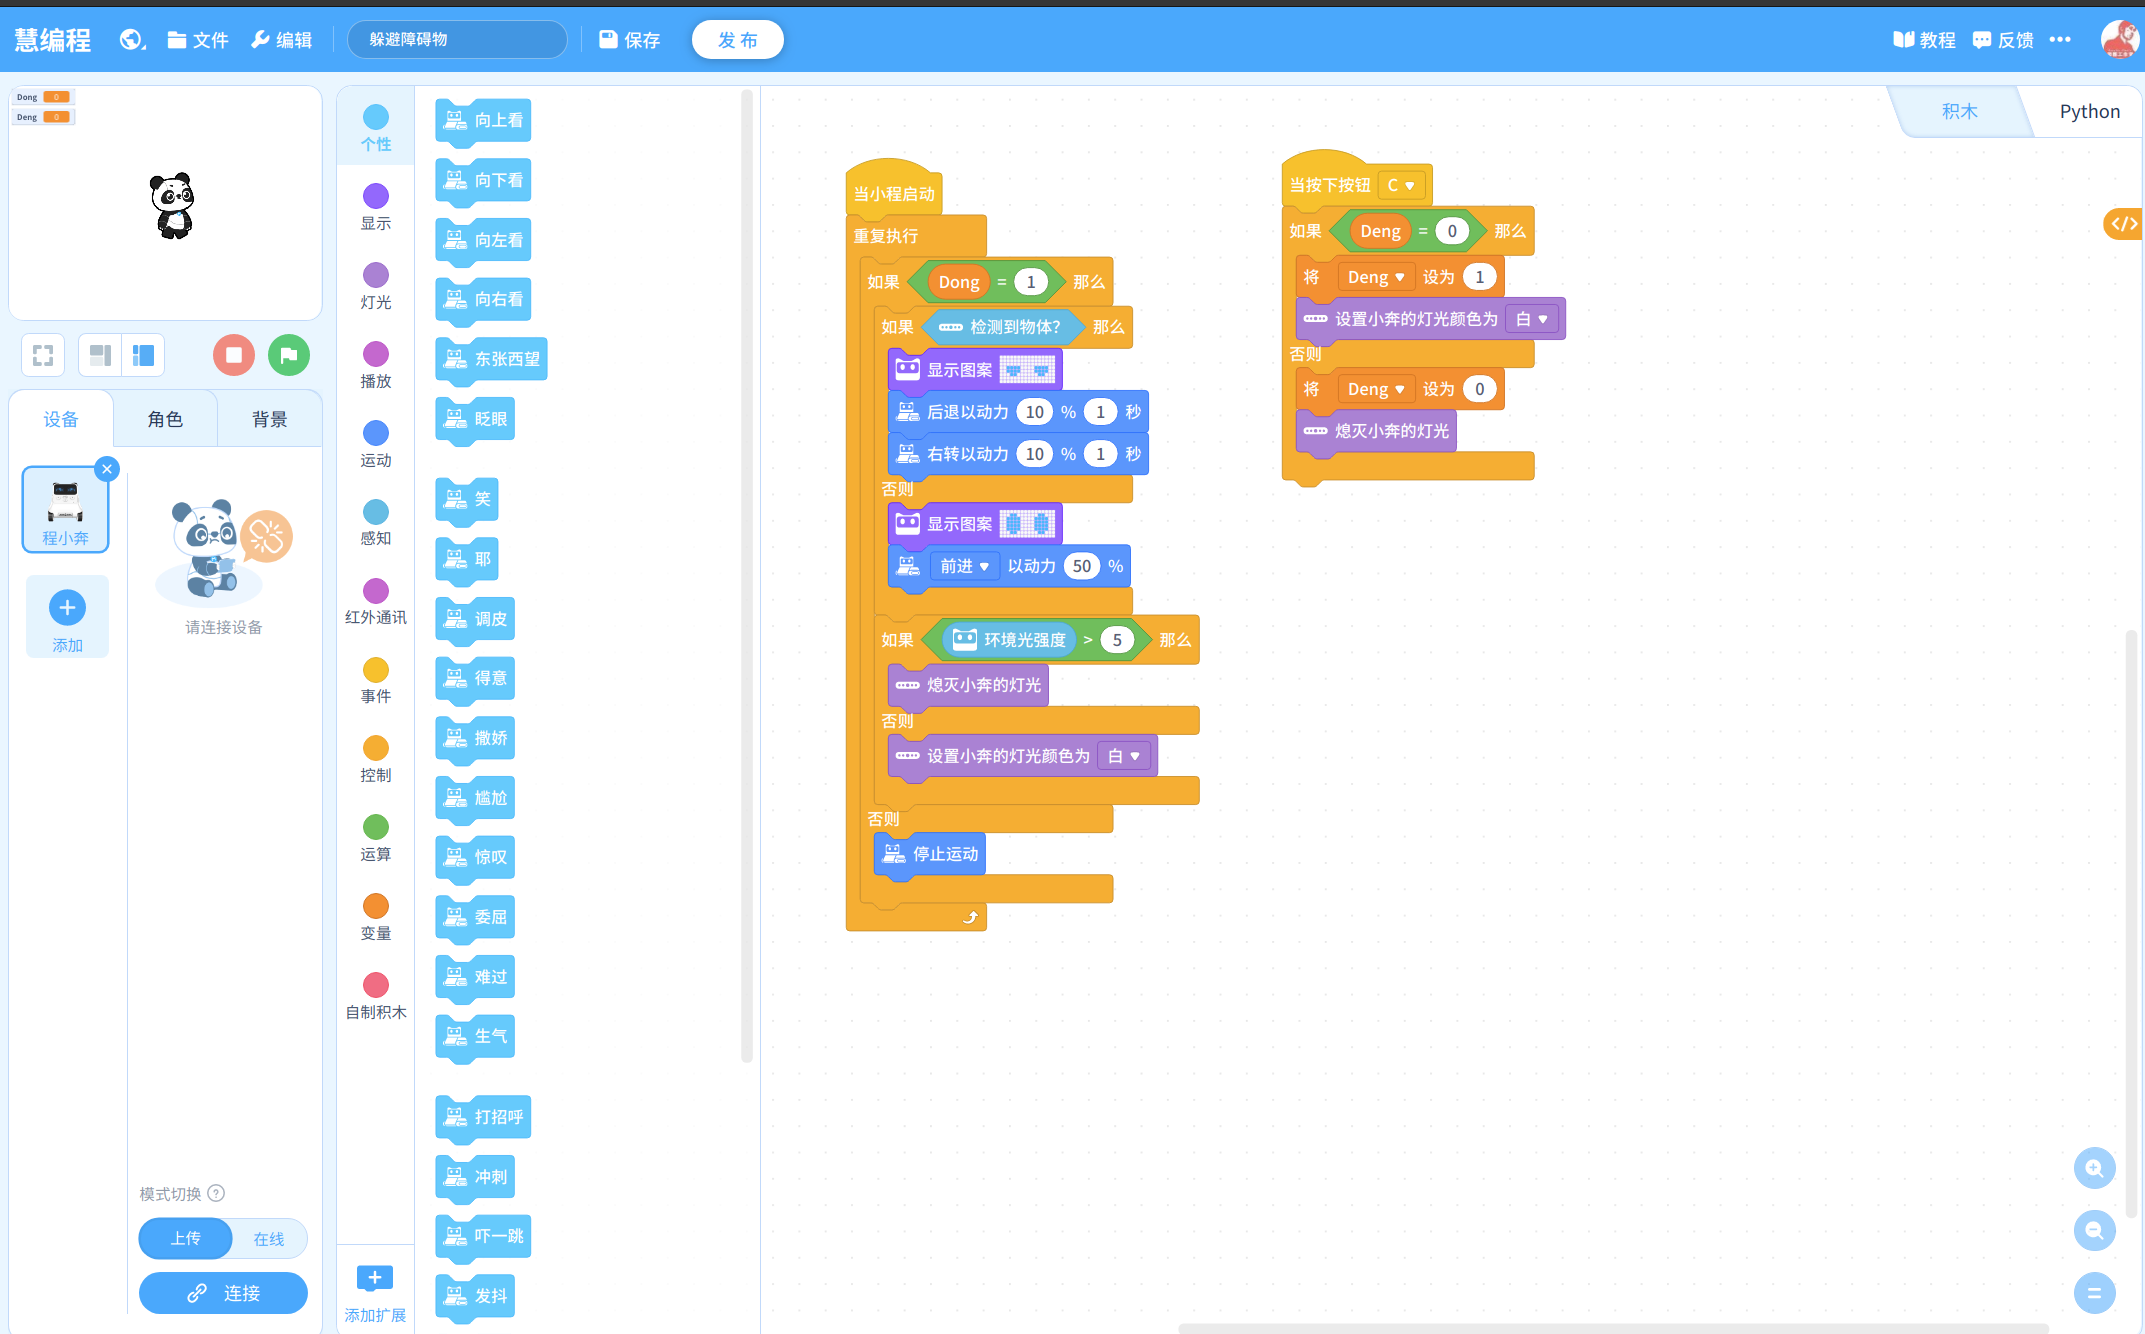Click the 发布 publish button

(x=737, y=40)
